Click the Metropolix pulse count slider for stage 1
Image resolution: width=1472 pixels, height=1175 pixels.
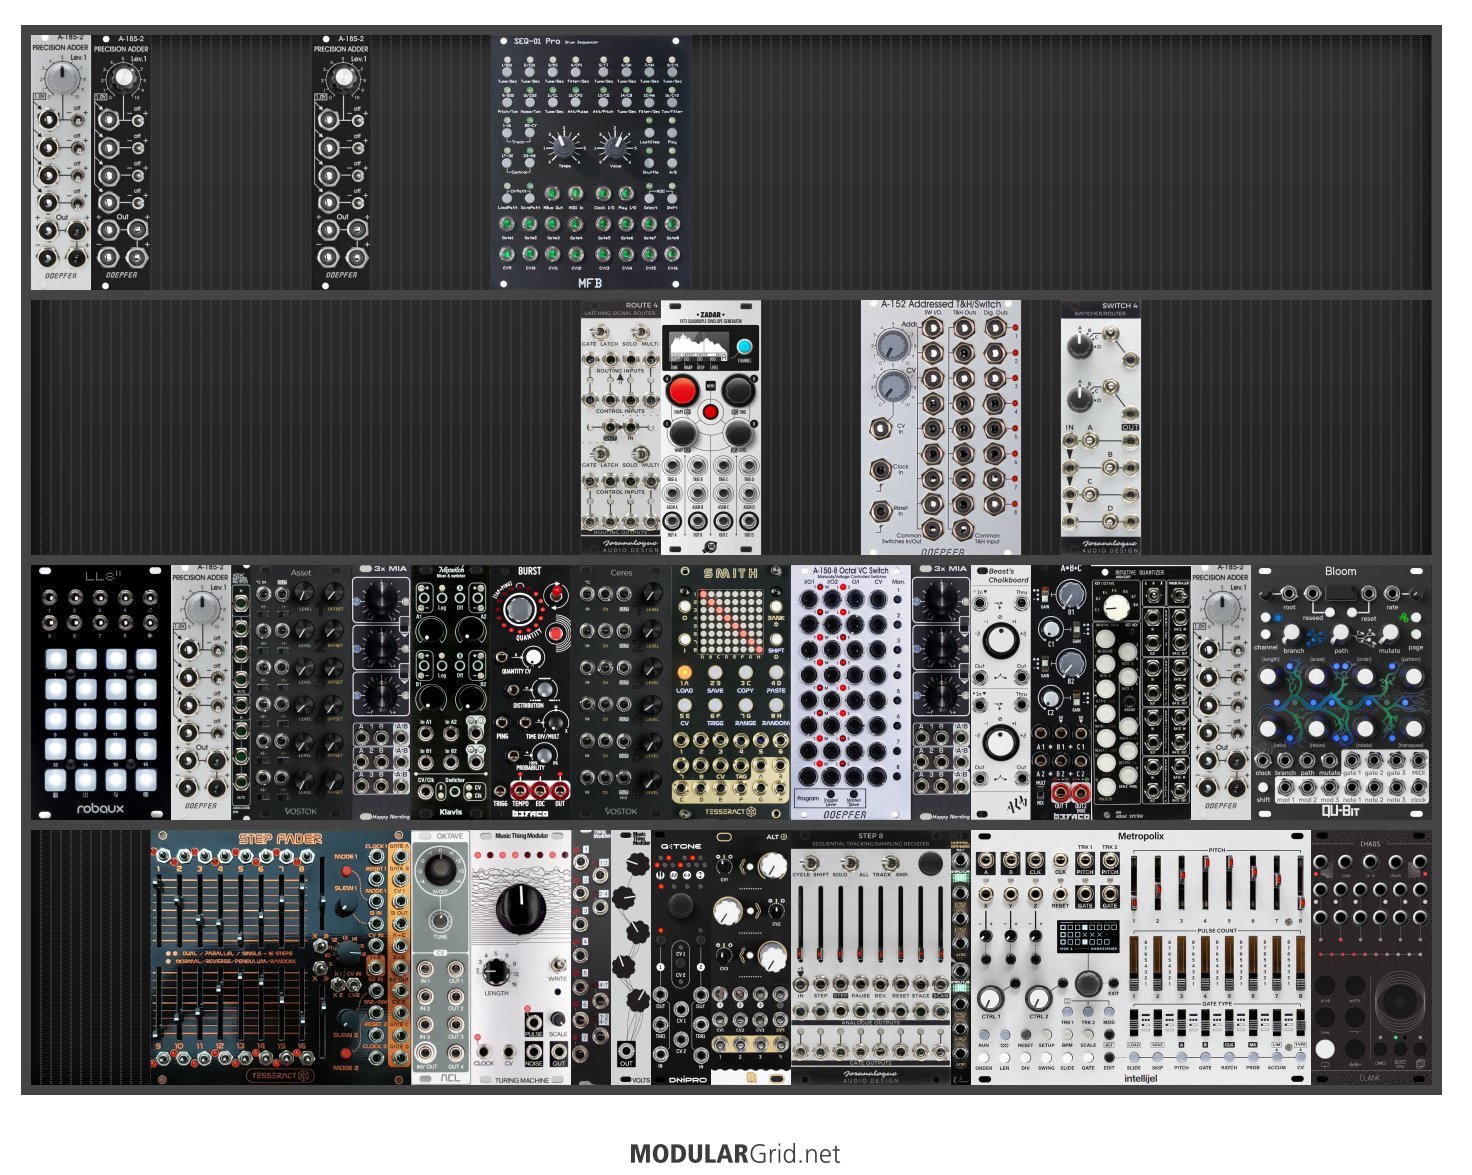[1135, 964]
